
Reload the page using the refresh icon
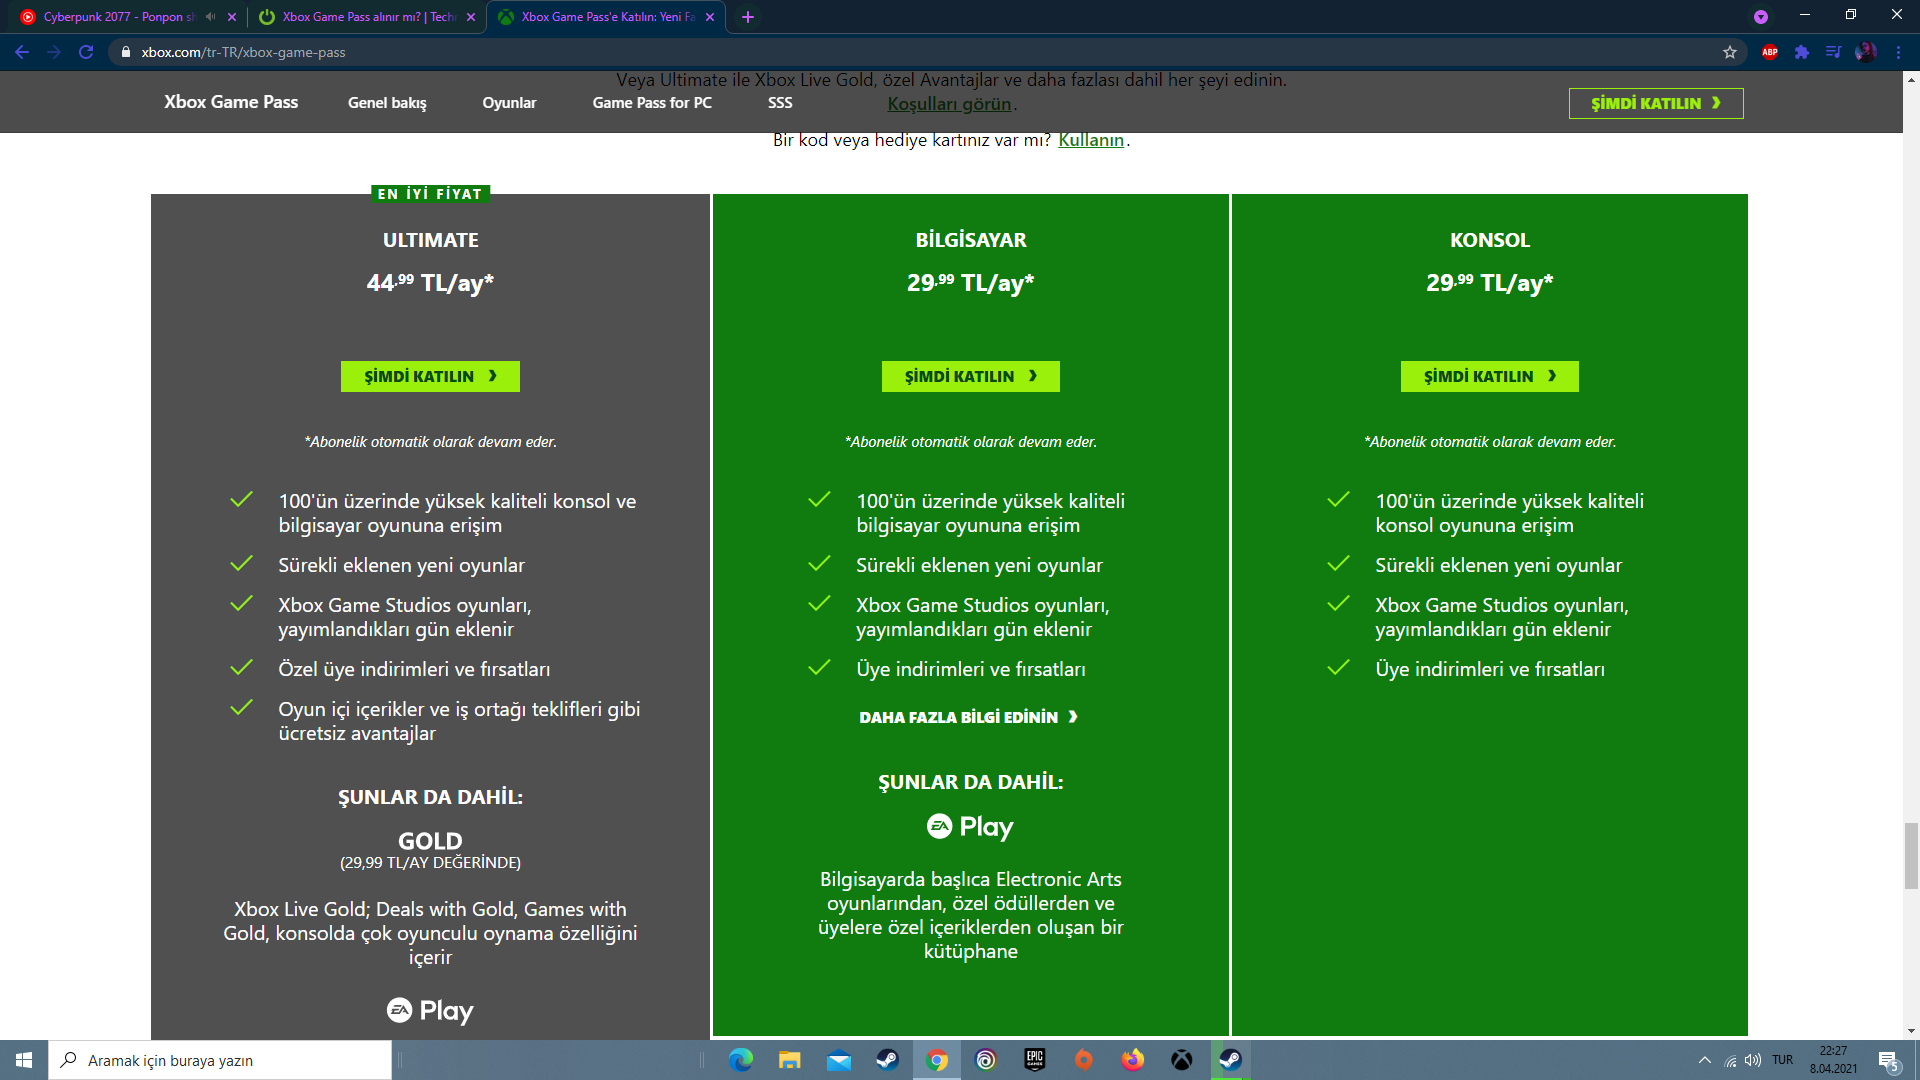(86, 52)
